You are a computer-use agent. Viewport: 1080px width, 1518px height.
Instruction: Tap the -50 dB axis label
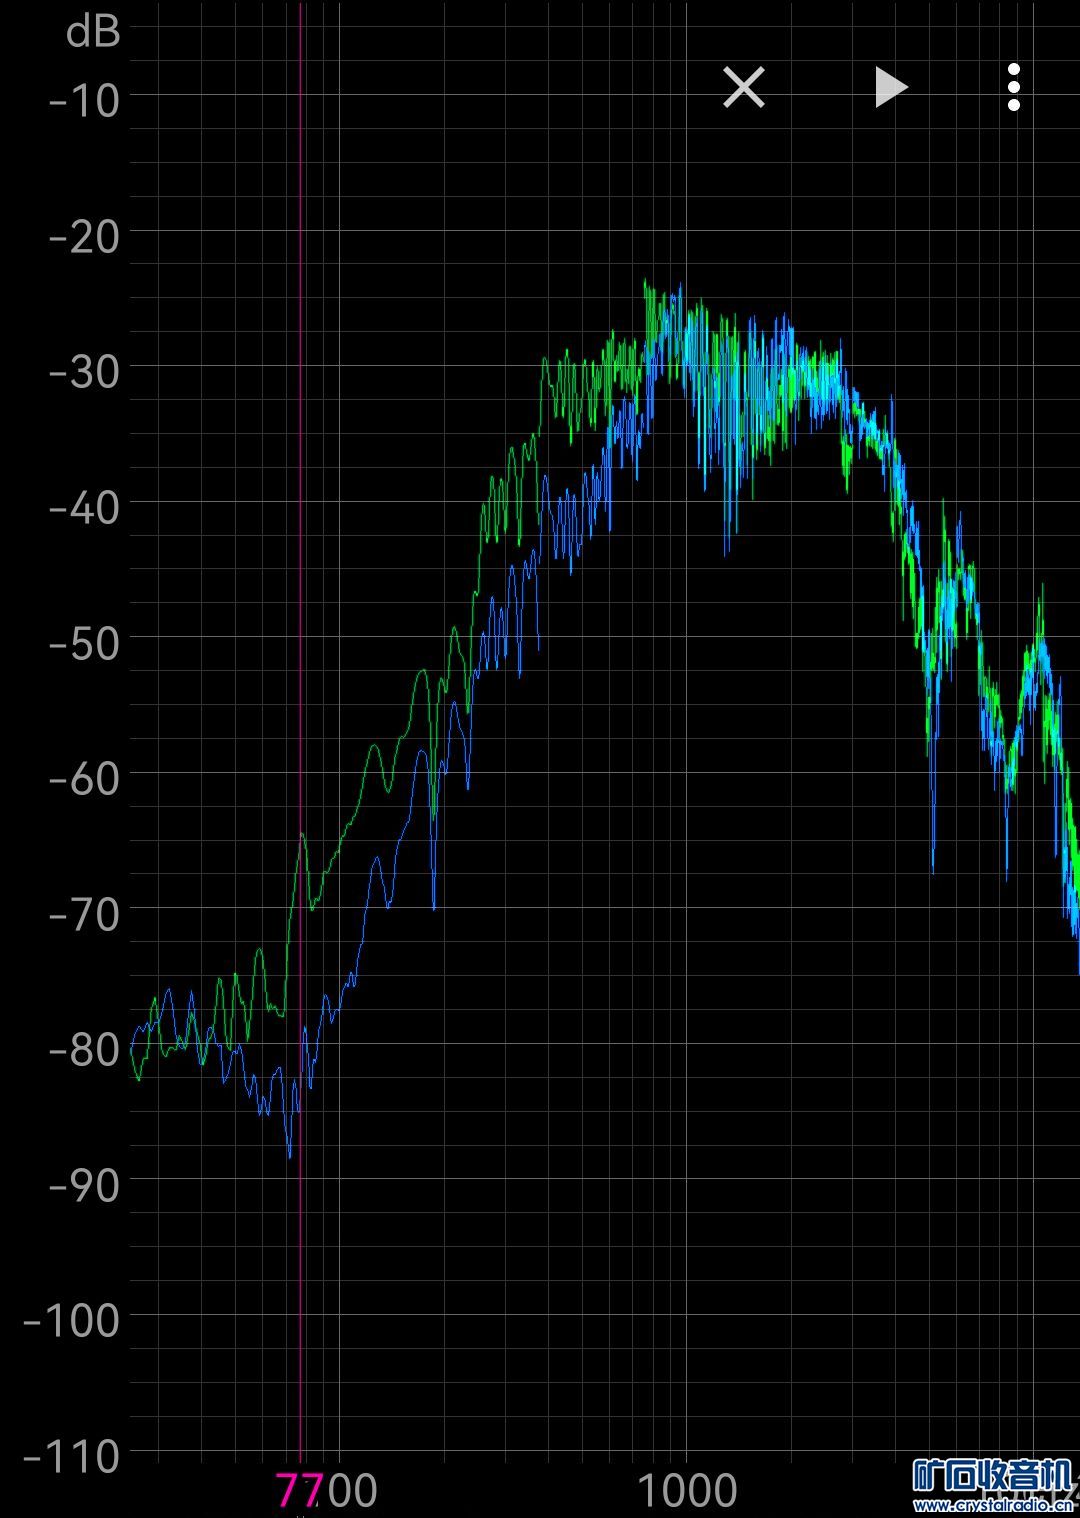pos(84,642)
